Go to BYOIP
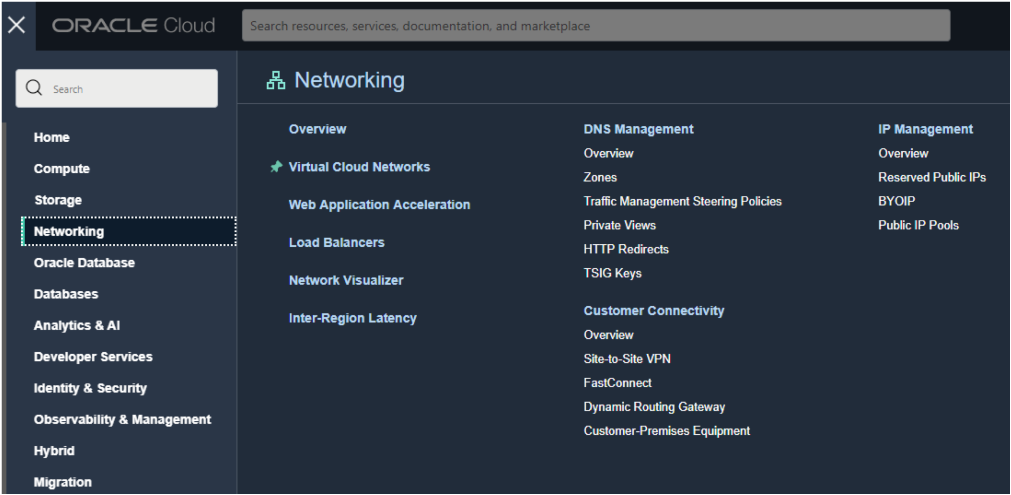The width and height of the screenshot is (1011, 495). point(896,201)
